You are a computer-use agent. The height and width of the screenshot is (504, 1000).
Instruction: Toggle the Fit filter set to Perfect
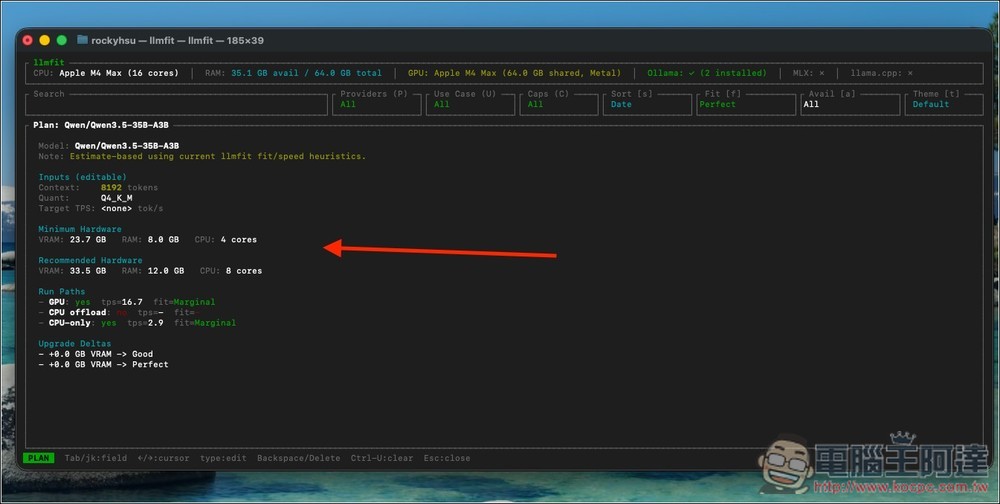click(746, 104)
